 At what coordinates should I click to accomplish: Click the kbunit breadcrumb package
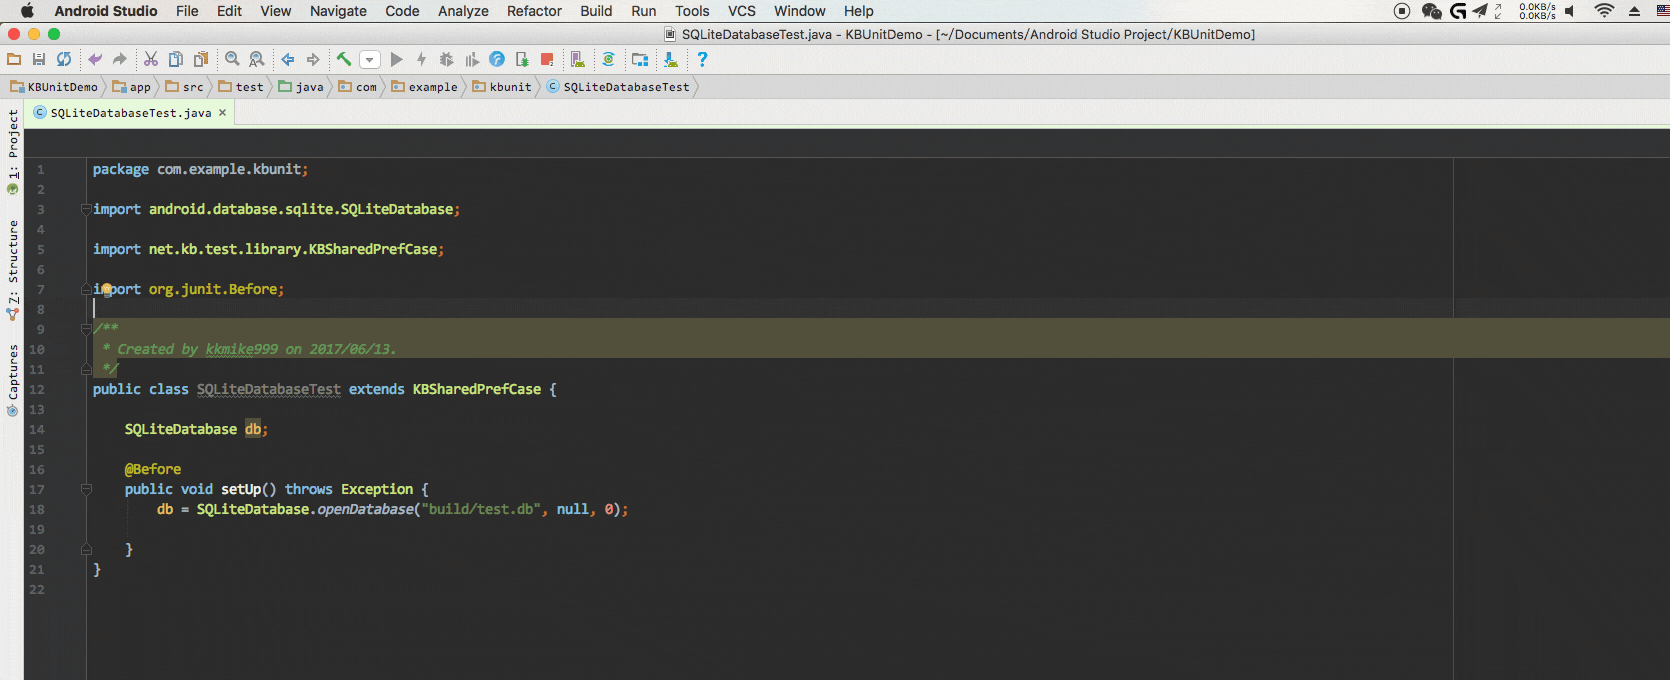[x=502, y=87]
